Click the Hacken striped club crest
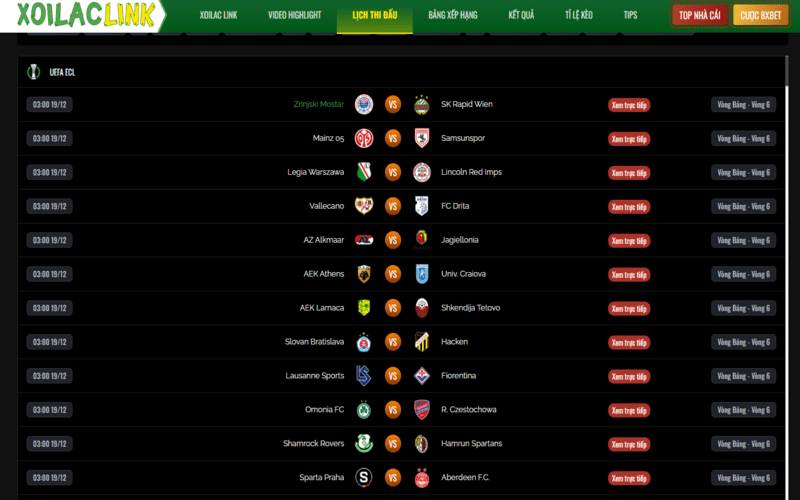 [421, 342]
